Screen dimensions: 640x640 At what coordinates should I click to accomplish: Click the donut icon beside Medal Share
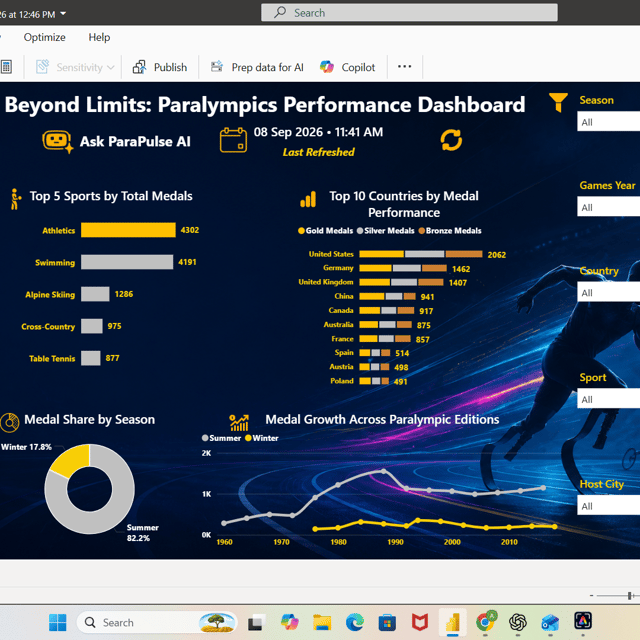pyautogui.click(x=10, y=422)
